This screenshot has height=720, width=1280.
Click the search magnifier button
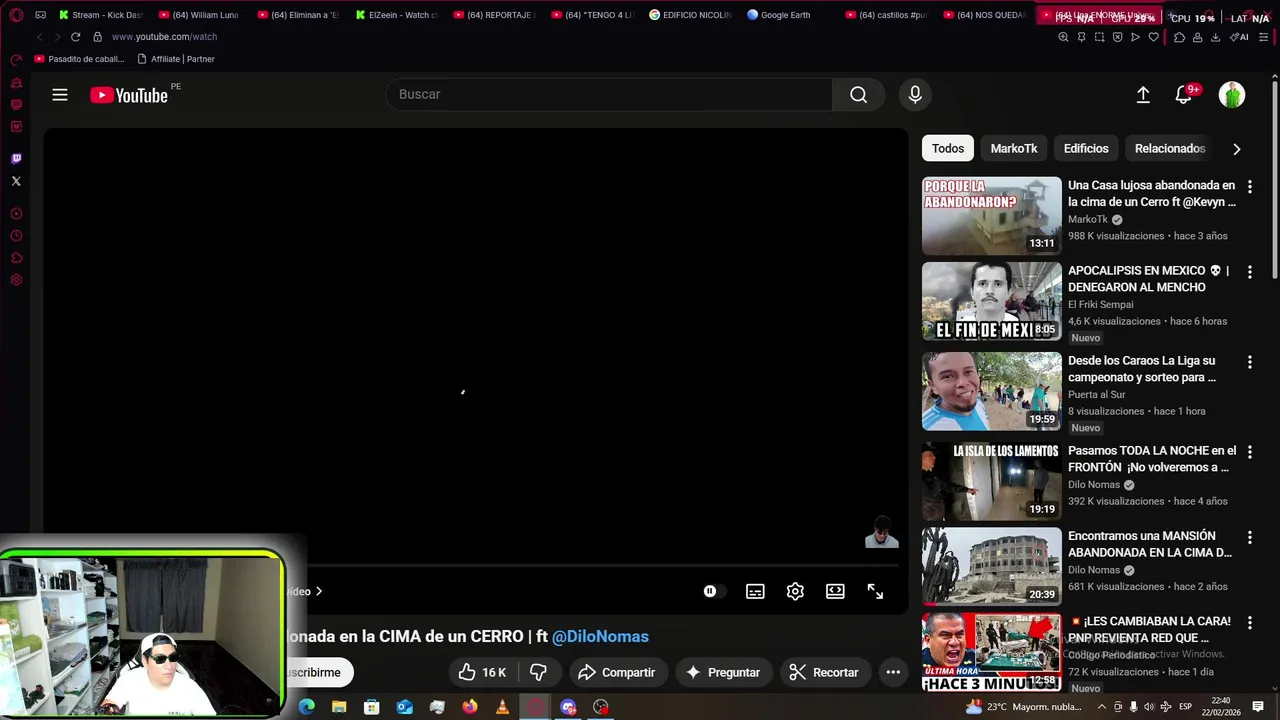pyautogui.click(x=858, y=94)
